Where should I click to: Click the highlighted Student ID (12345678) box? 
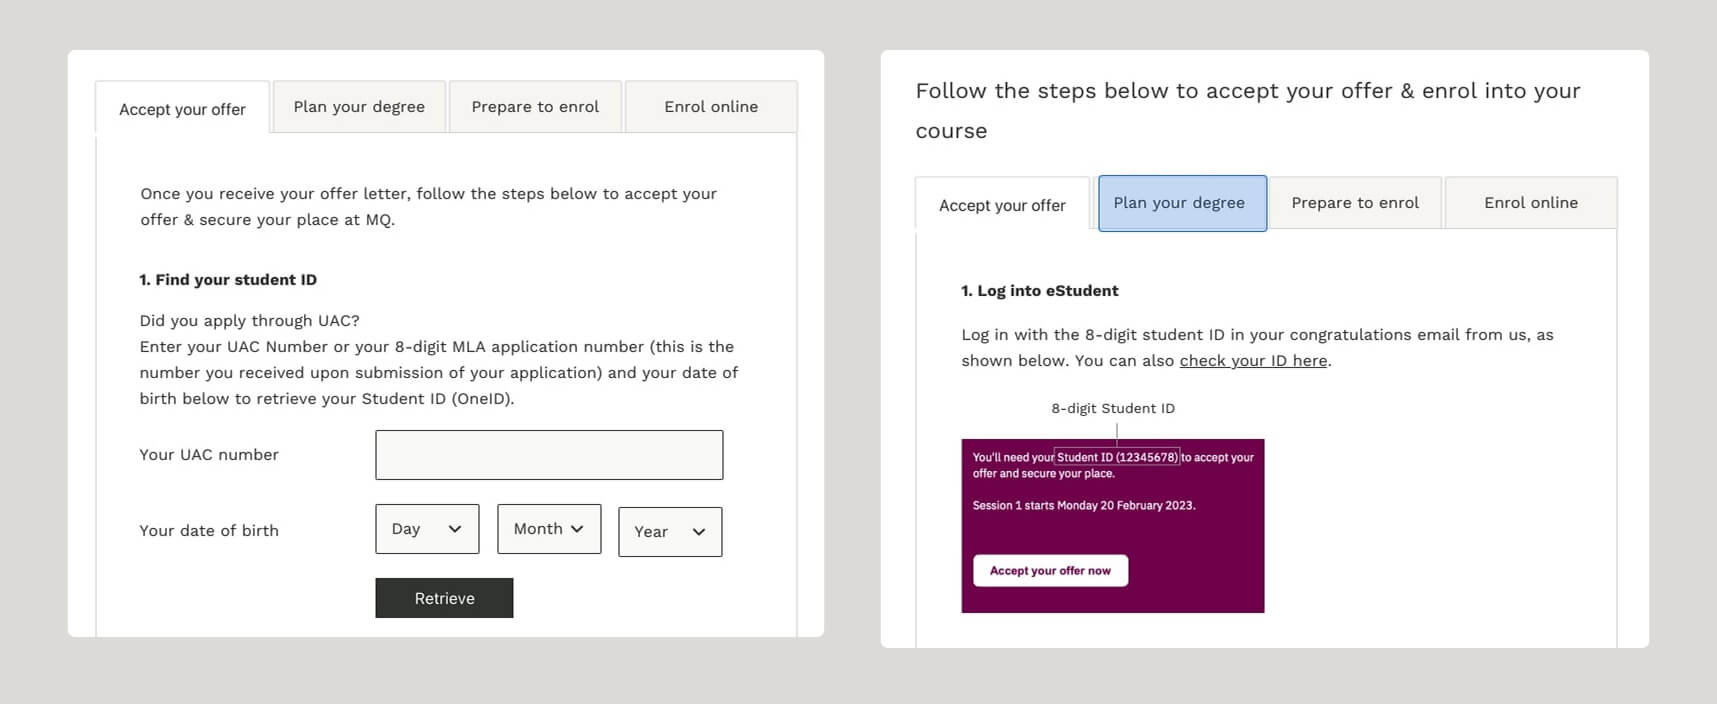pos(1117,457)
